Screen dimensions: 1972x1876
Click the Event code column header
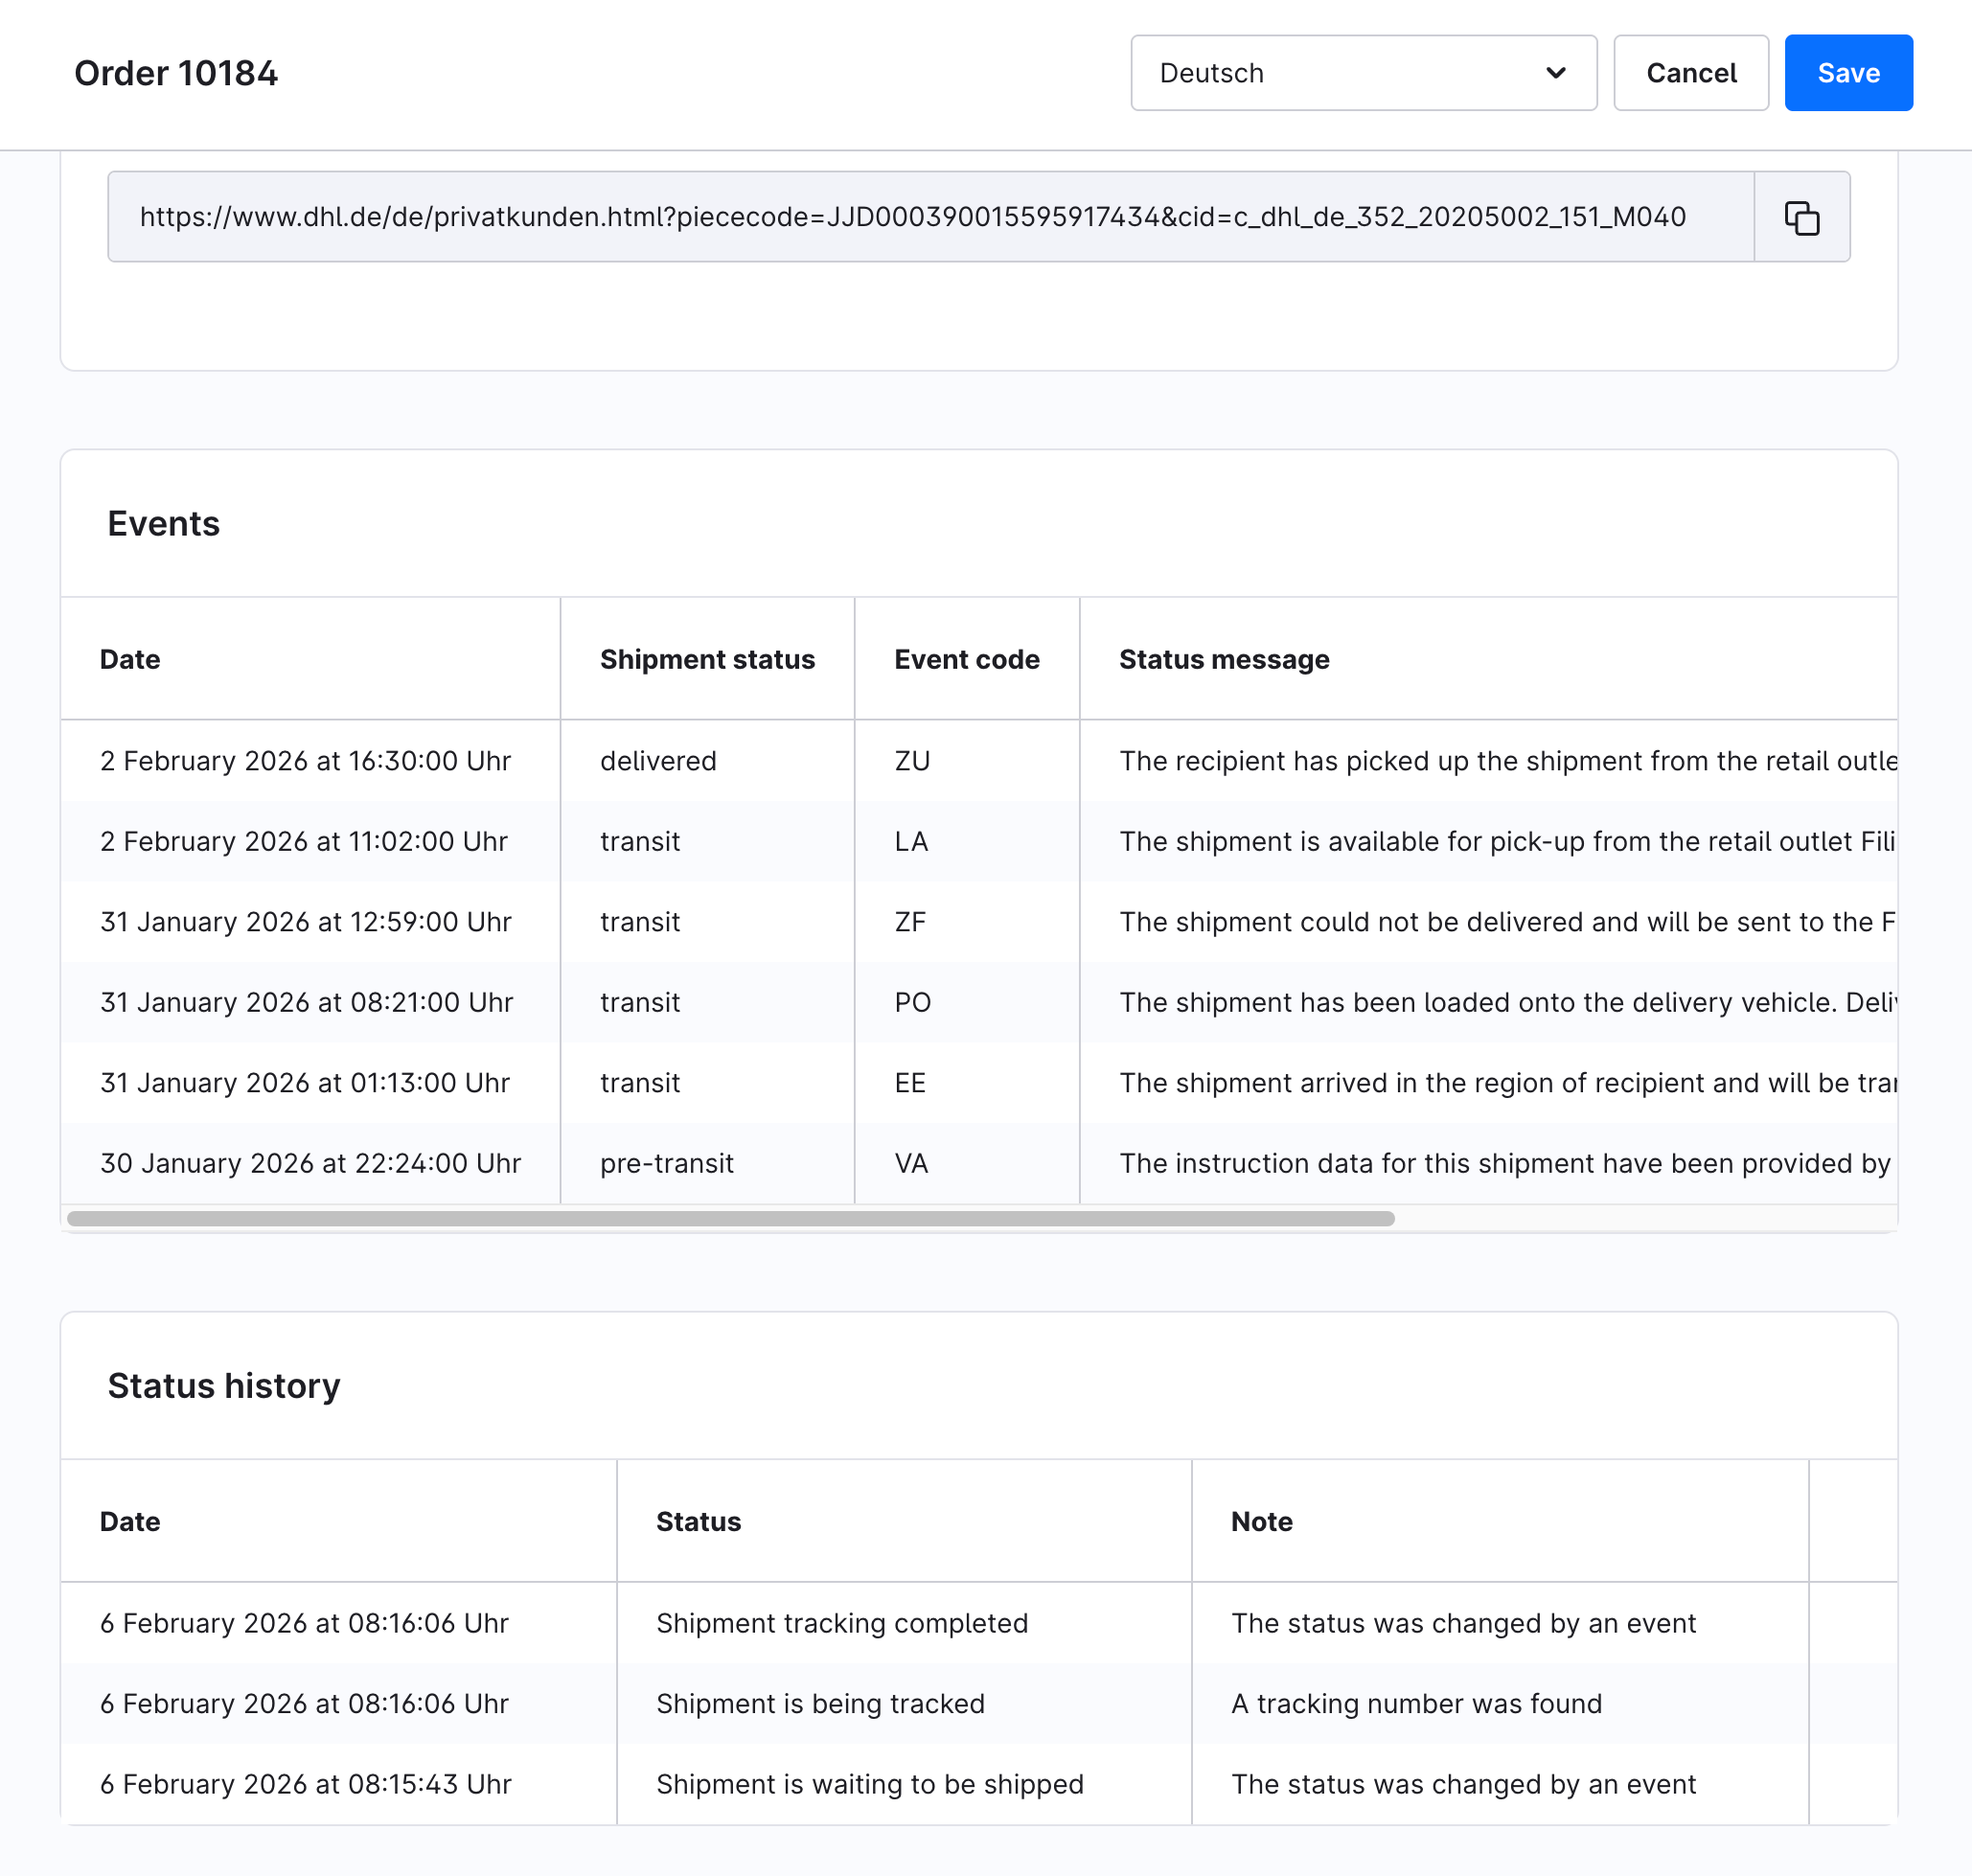coord(966,659)
